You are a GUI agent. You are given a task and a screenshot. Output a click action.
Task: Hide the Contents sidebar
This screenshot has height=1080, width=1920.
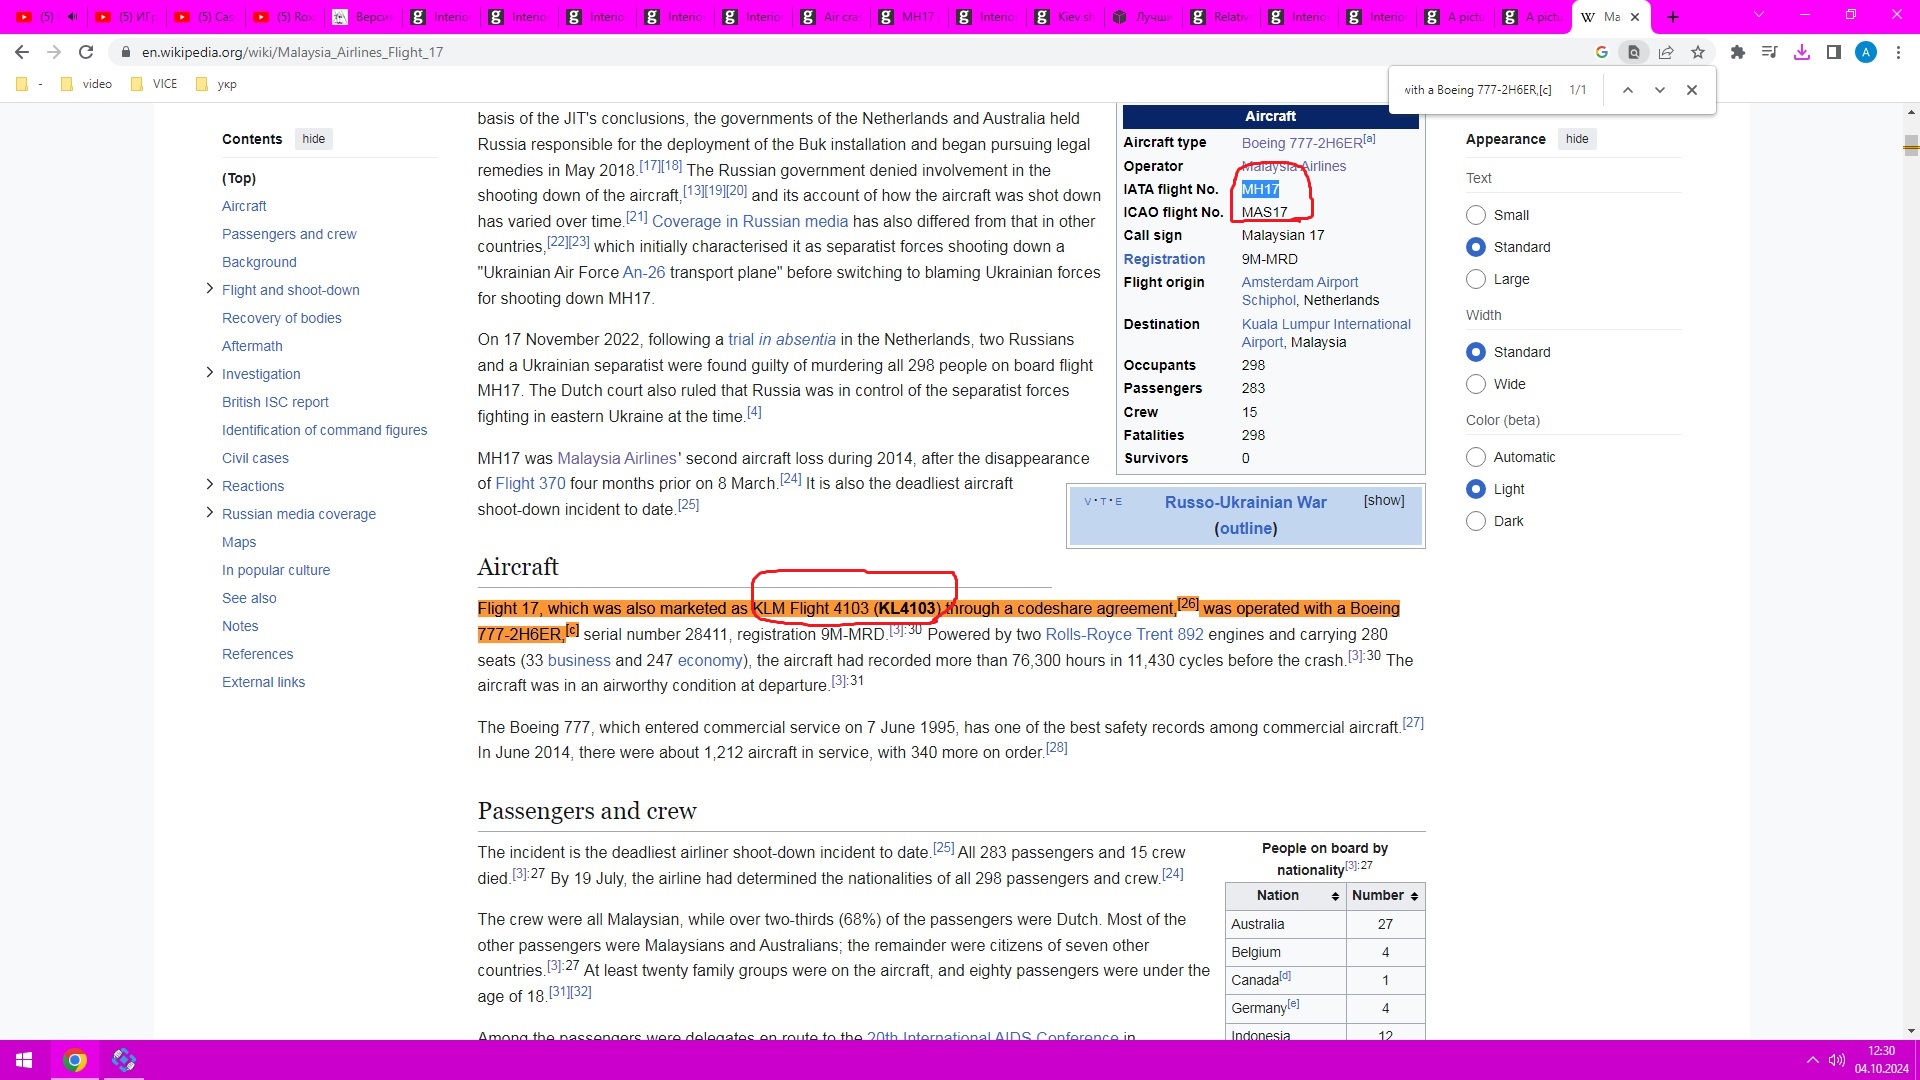(x=314, y=139)
